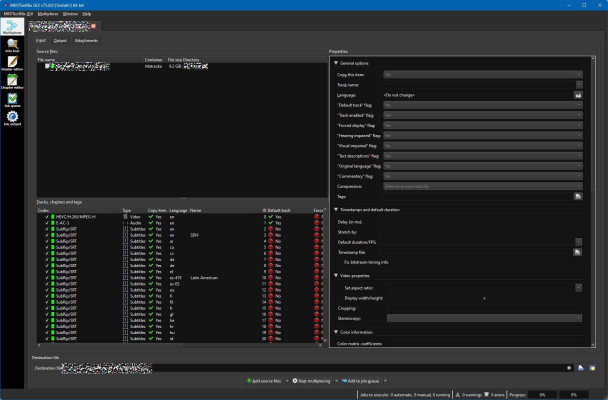Toggle checkbox of subtitle track ID 4
The width and height of the screenshot is (608, 400).
tap(47, 241)
